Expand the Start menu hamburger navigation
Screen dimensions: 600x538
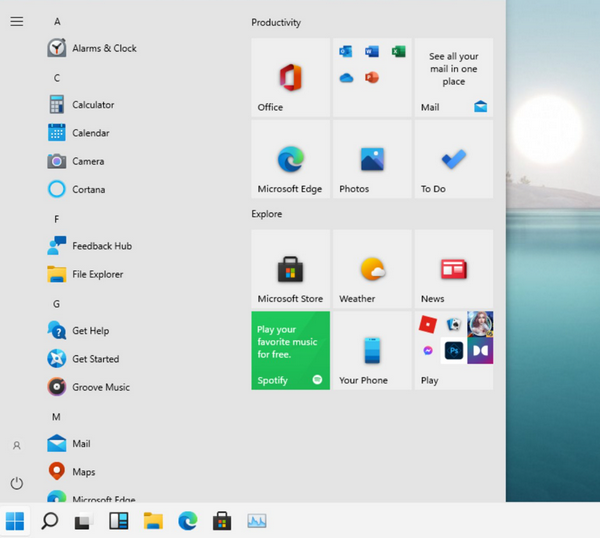pos(17,21)
